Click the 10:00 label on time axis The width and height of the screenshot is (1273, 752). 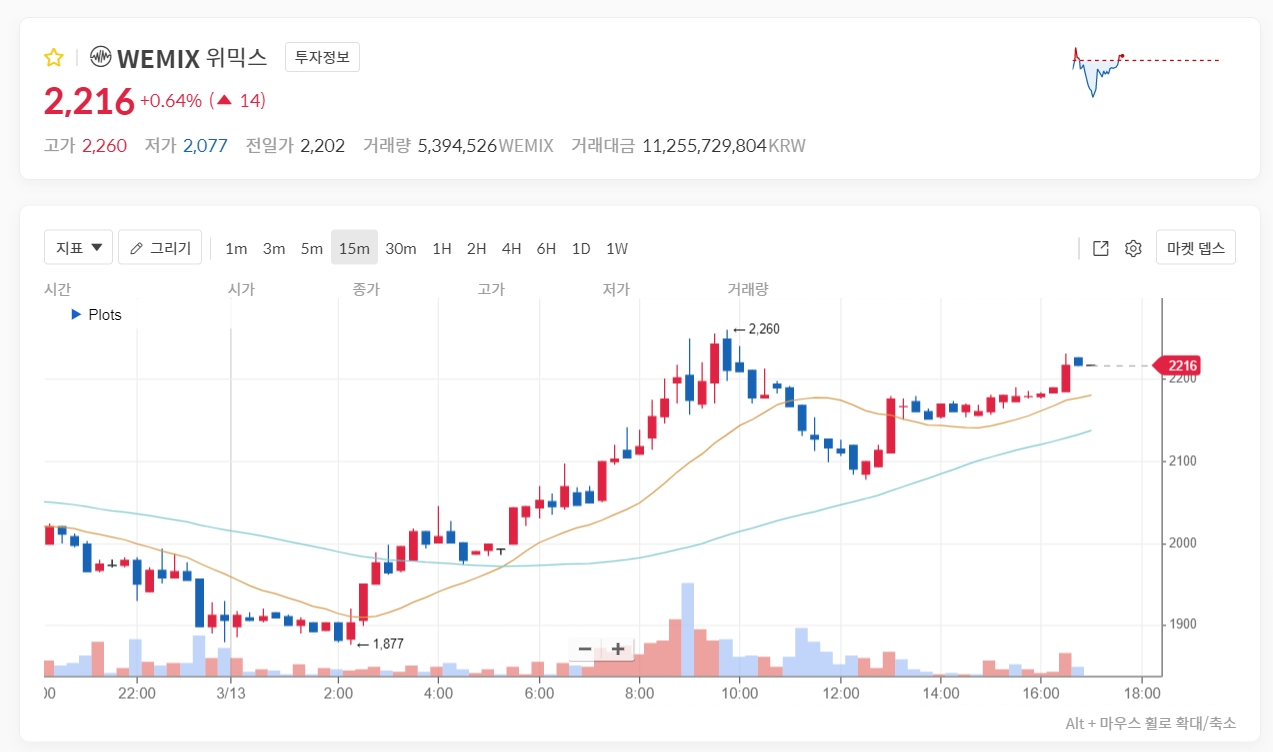(739, 692)
